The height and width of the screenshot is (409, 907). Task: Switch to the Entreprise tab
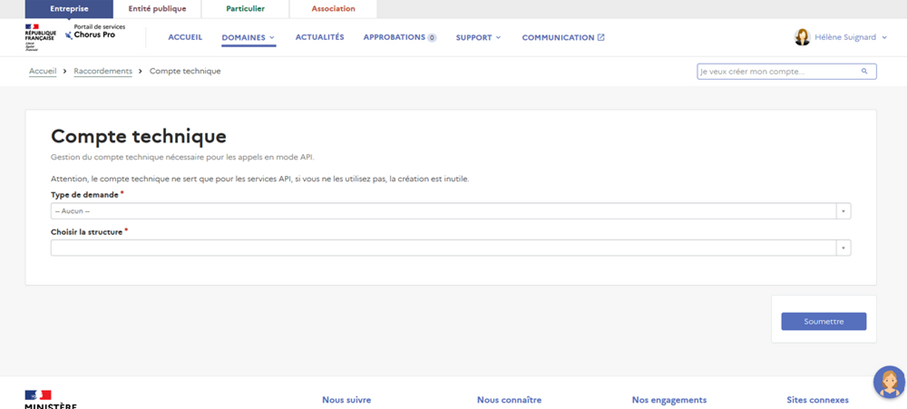pos(69,9)
